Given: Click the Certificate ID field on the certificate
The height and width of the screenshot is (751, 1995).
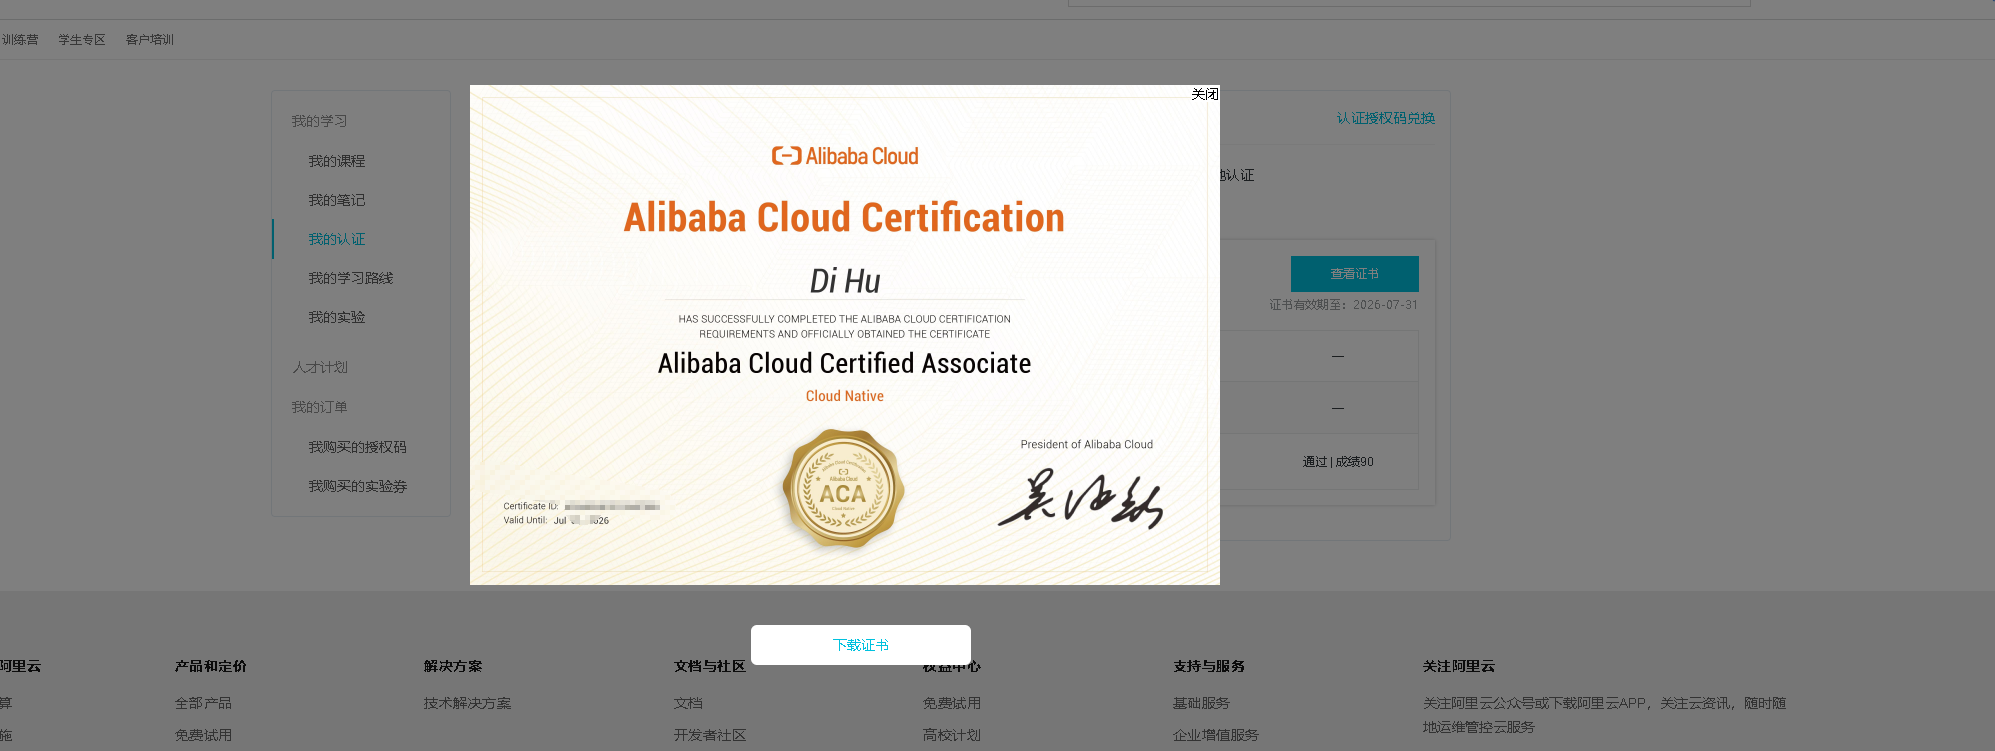Looking at the screenshot, I should (x=581, y=506).
